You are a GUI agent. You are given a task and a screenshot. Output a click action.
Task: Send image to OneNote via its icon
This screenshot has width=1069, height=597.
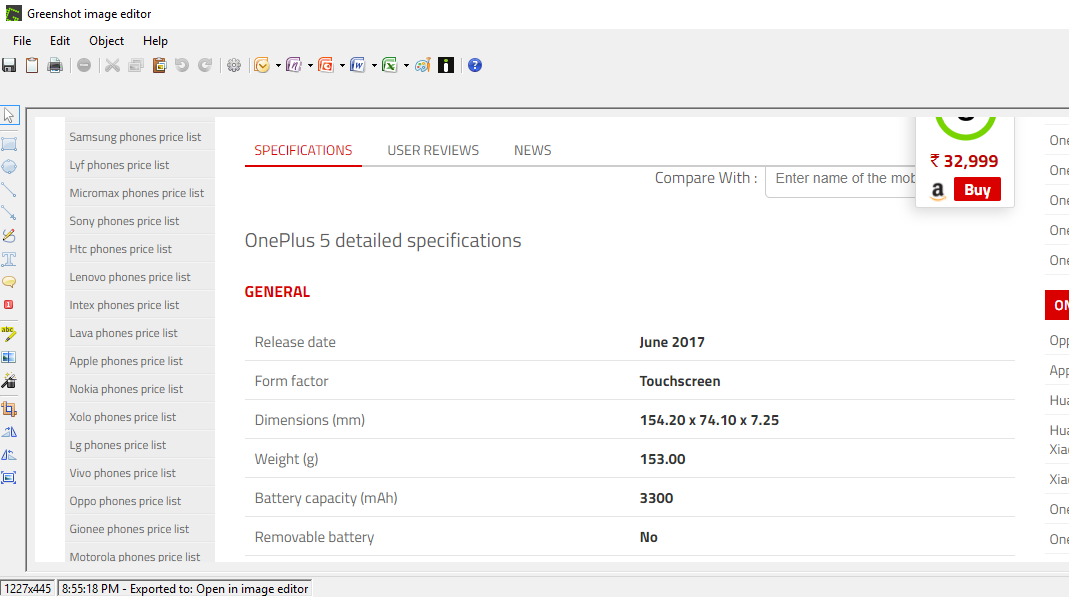coord(294,65)
